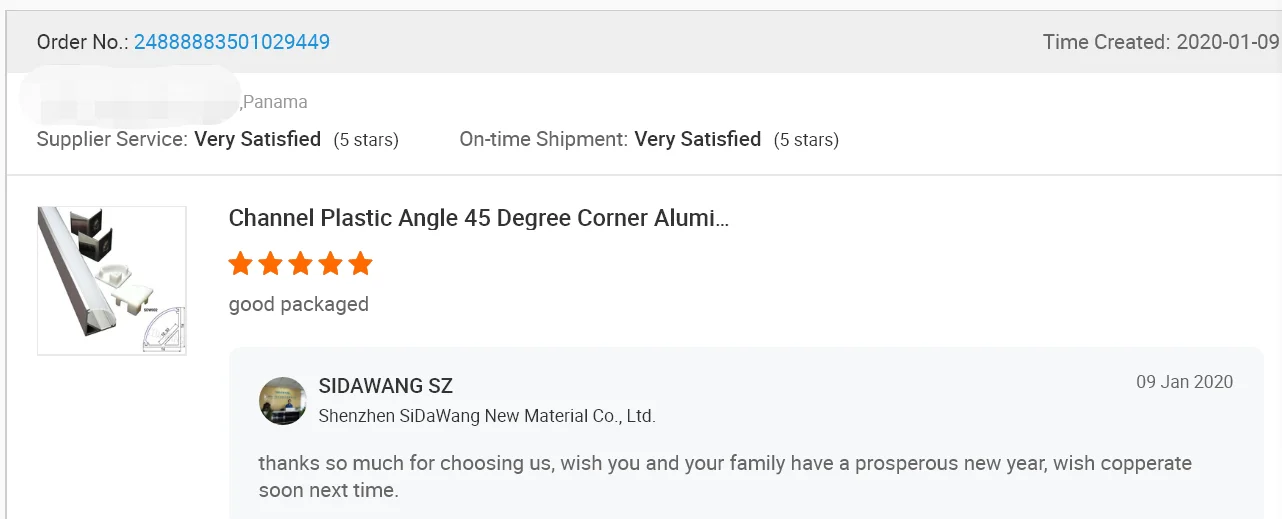
Task: Click the fourth orange rating star
Action: [330, 264]
